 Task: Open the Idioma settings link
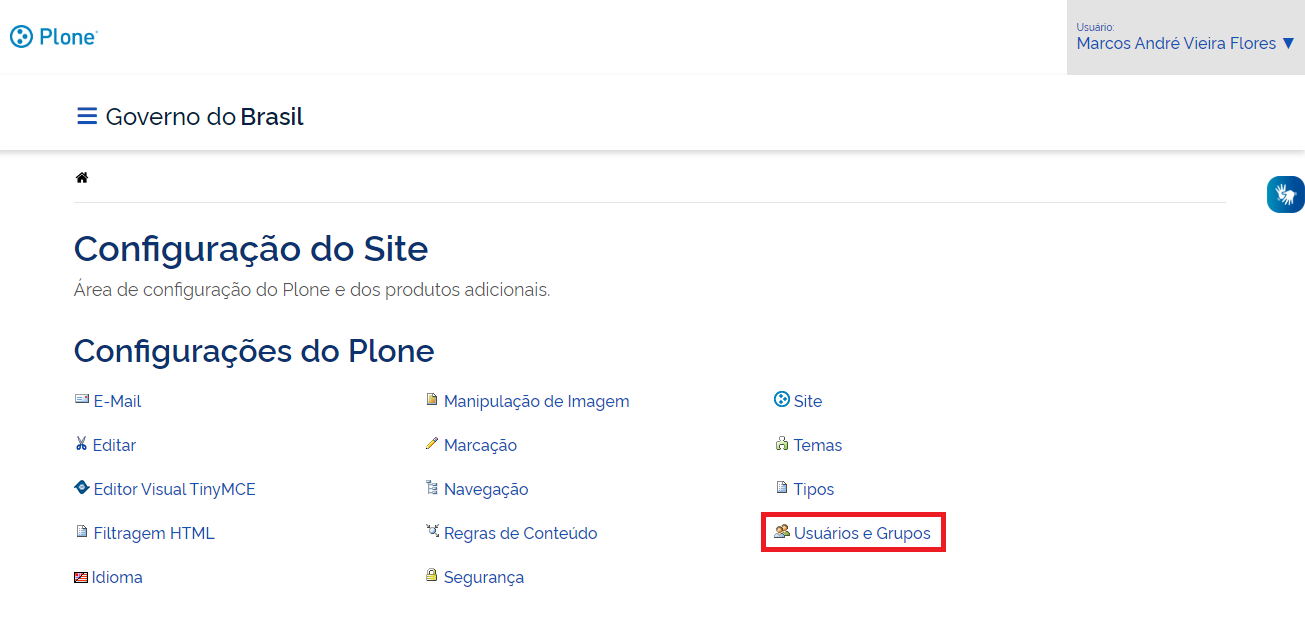pyautogui.click(x=117, y=577)
